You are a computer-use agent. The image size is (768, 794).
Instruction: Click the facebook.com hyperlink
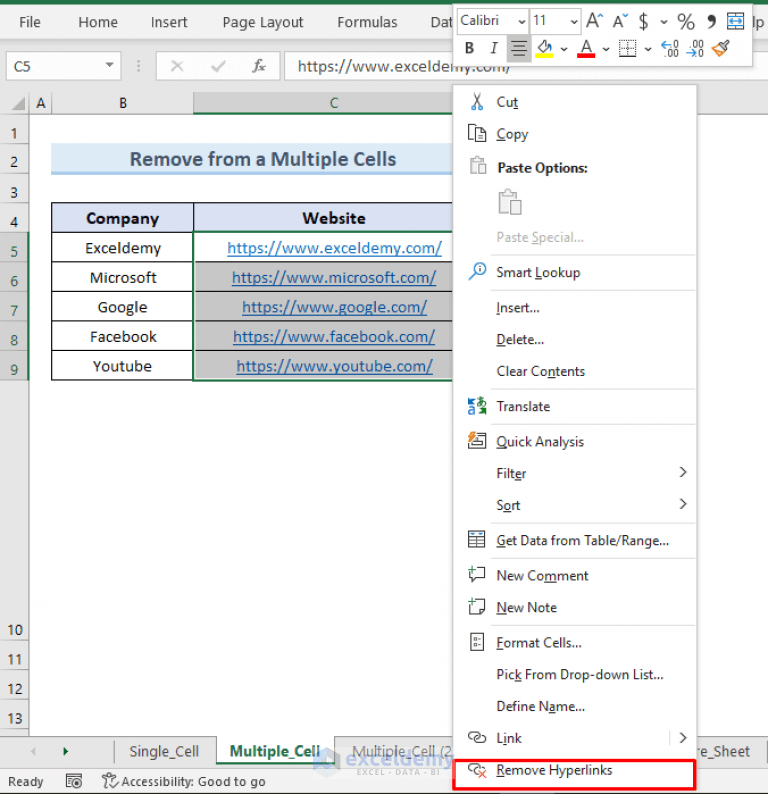pyautogui.click(x=334, y=337)
